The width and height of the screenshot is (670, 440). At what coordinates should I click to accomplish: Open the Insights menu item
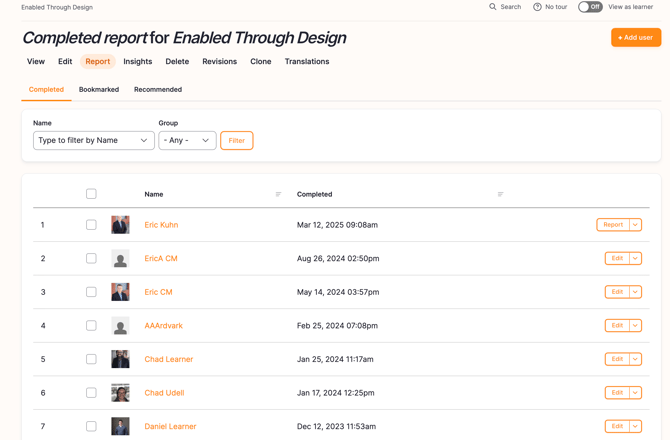(138, 62)
